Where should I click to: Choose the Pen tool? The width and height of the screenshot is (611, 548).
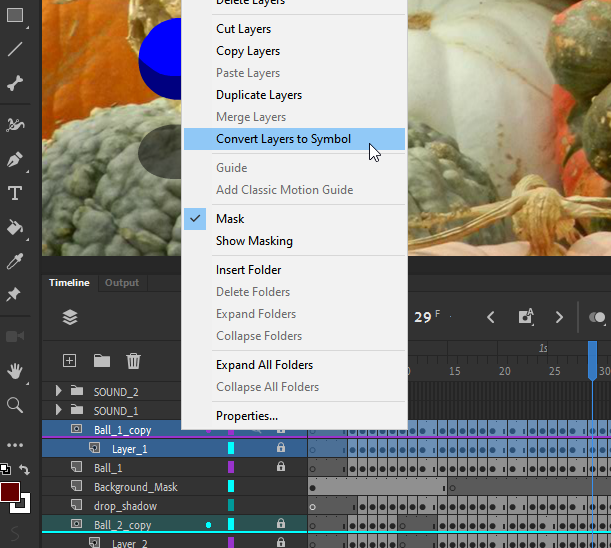click(x=15, y=159)
